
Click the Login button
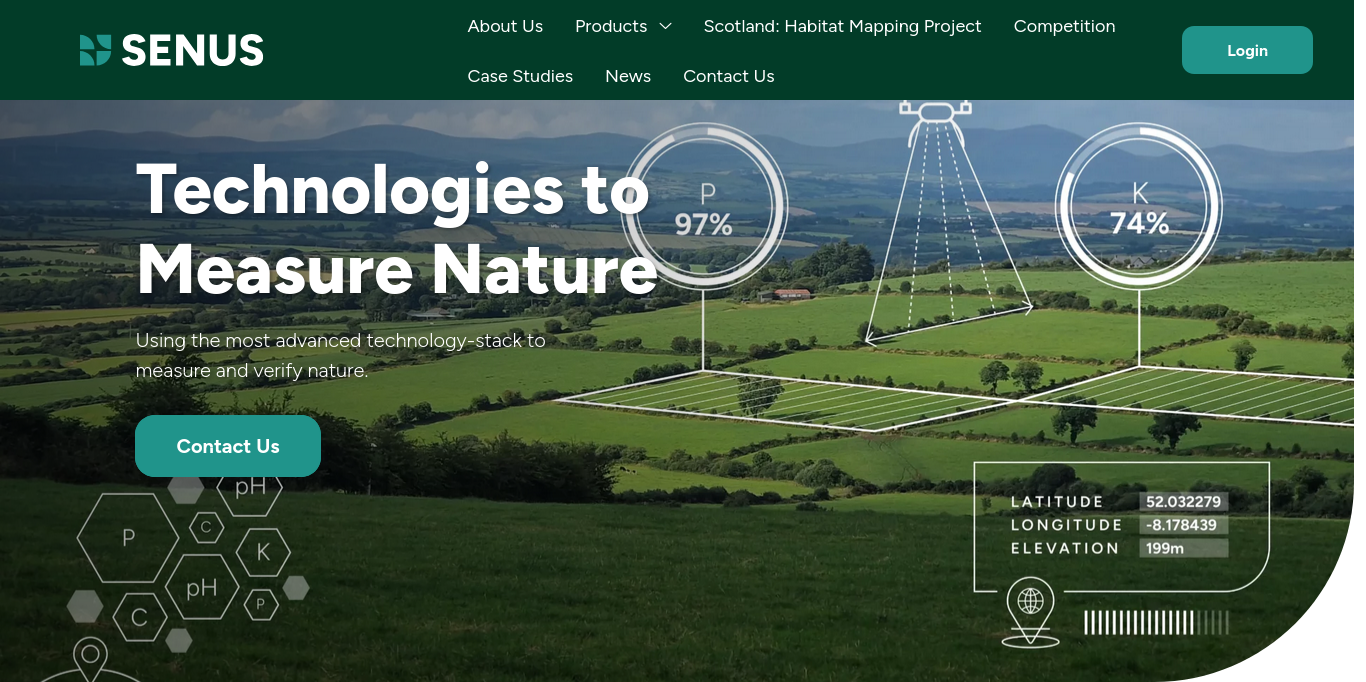click(x=1247, y=49)
